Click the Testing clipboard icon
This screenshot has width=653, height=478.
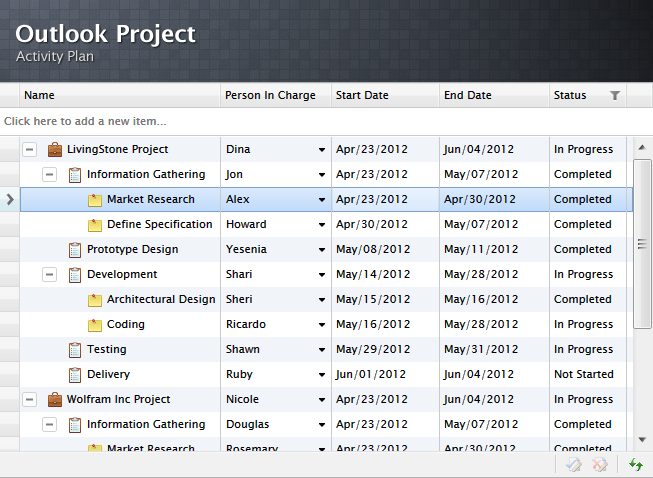tap(75, 350)
